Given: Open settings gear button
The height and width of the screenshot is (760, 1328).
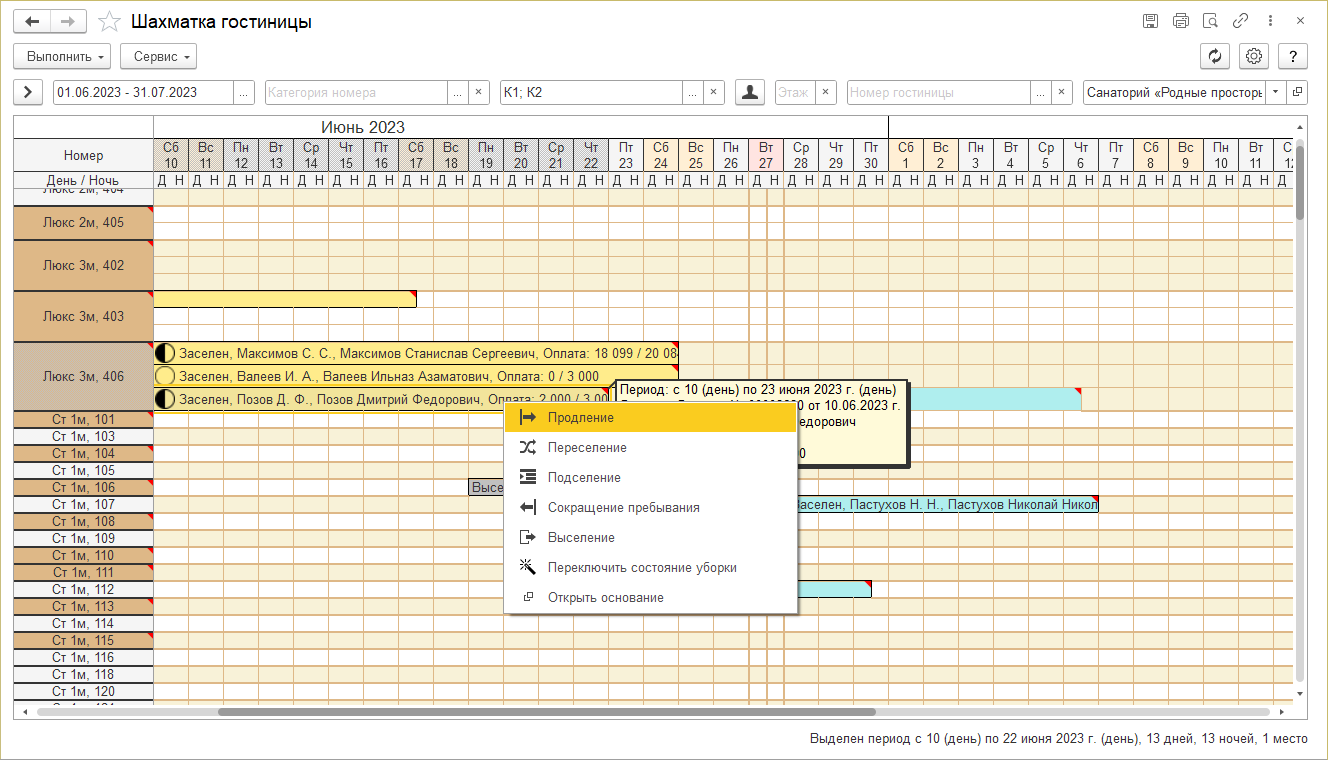Looking at the screenshot, I should 1253,56.
